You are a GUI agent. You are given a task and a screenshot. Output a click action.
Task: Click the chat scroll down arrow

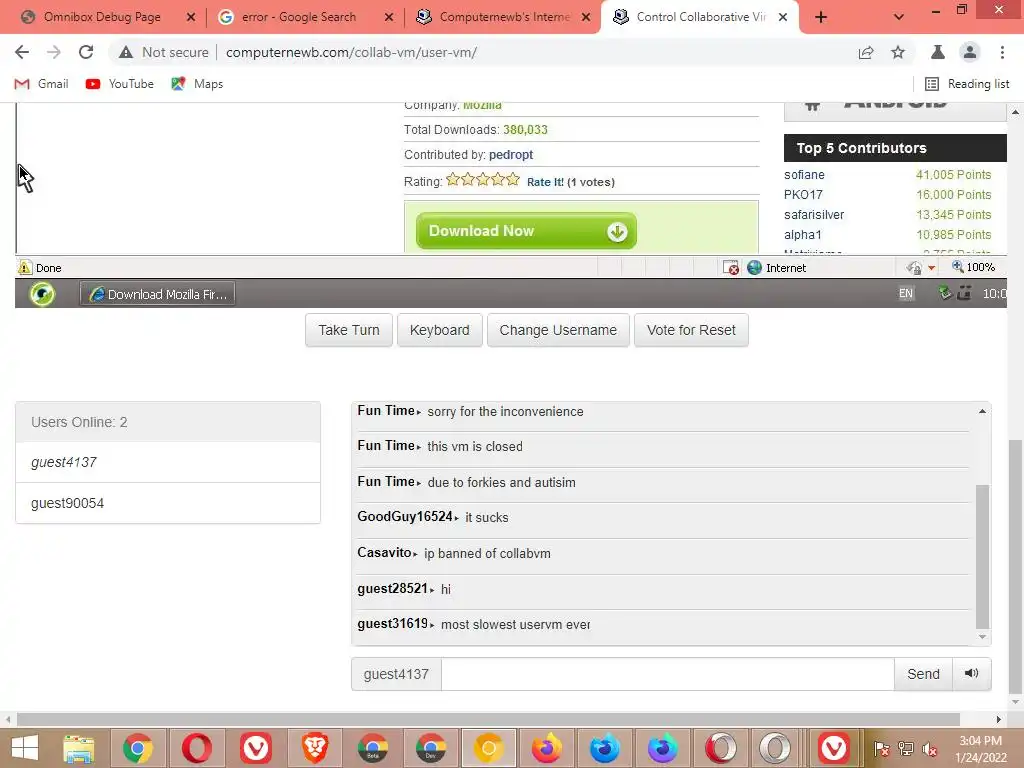click(982, 637)
